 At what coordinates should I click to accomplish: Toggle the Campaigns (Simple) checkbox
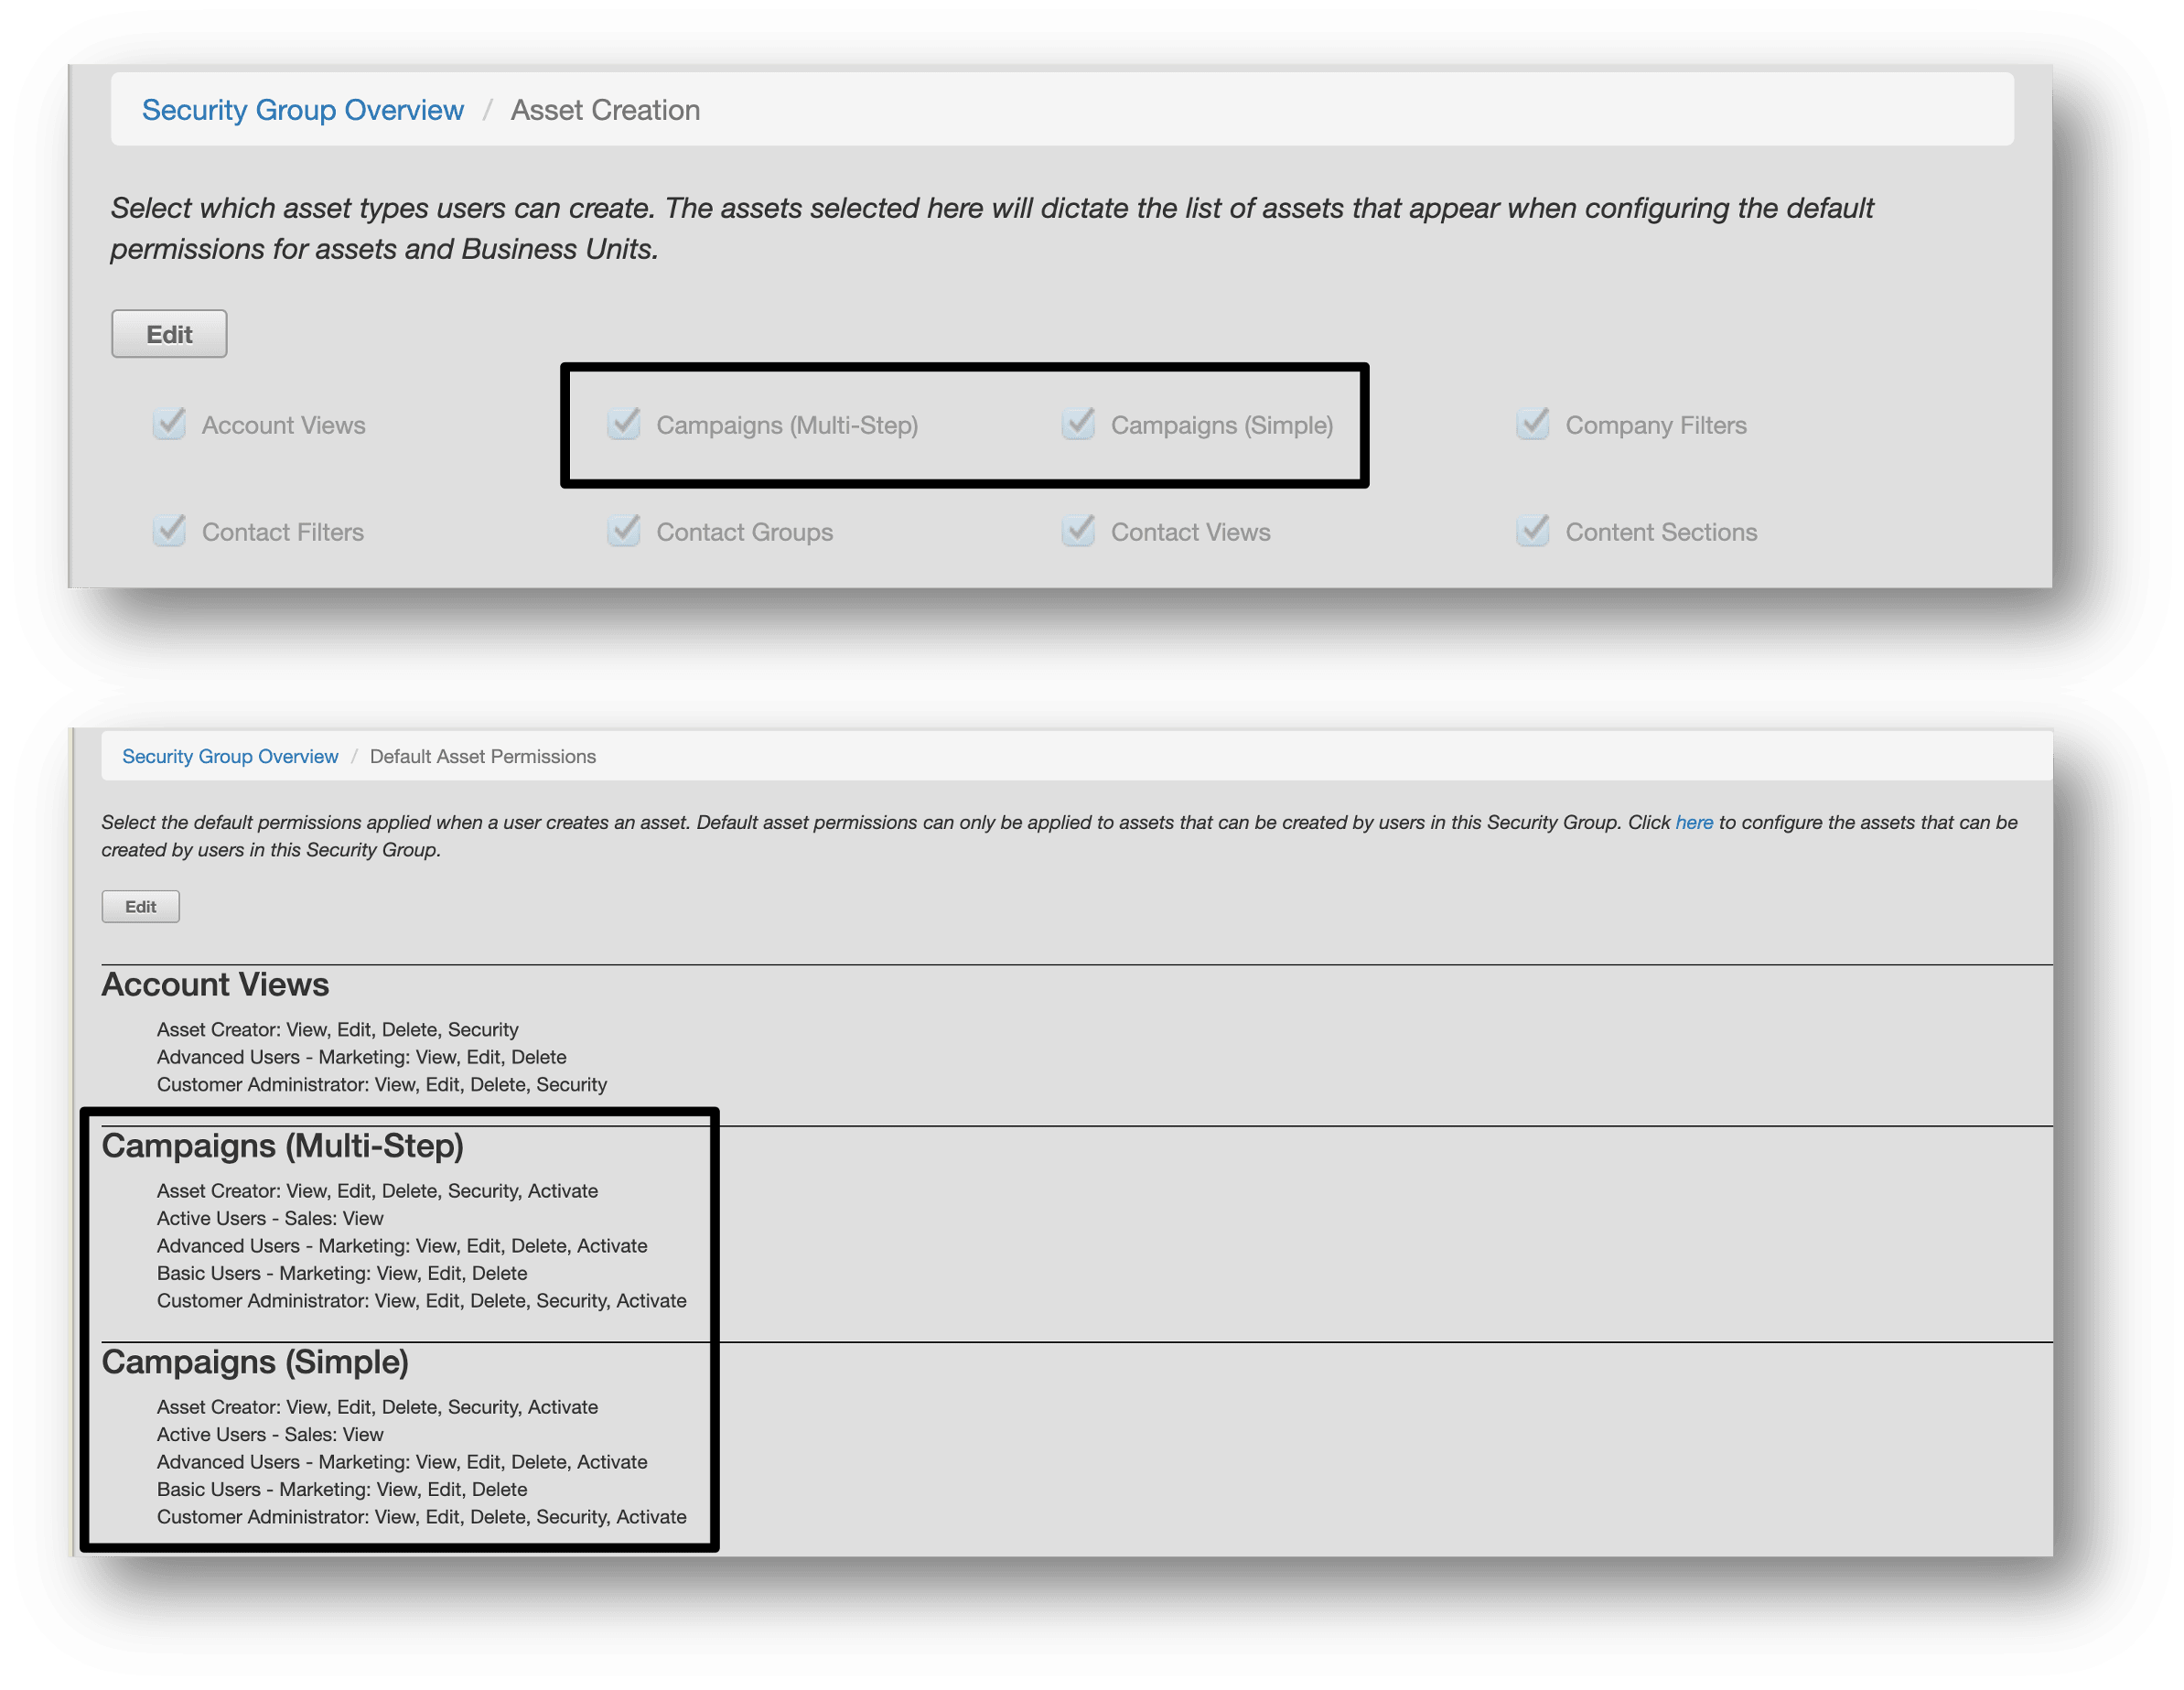pos(1078,424)
